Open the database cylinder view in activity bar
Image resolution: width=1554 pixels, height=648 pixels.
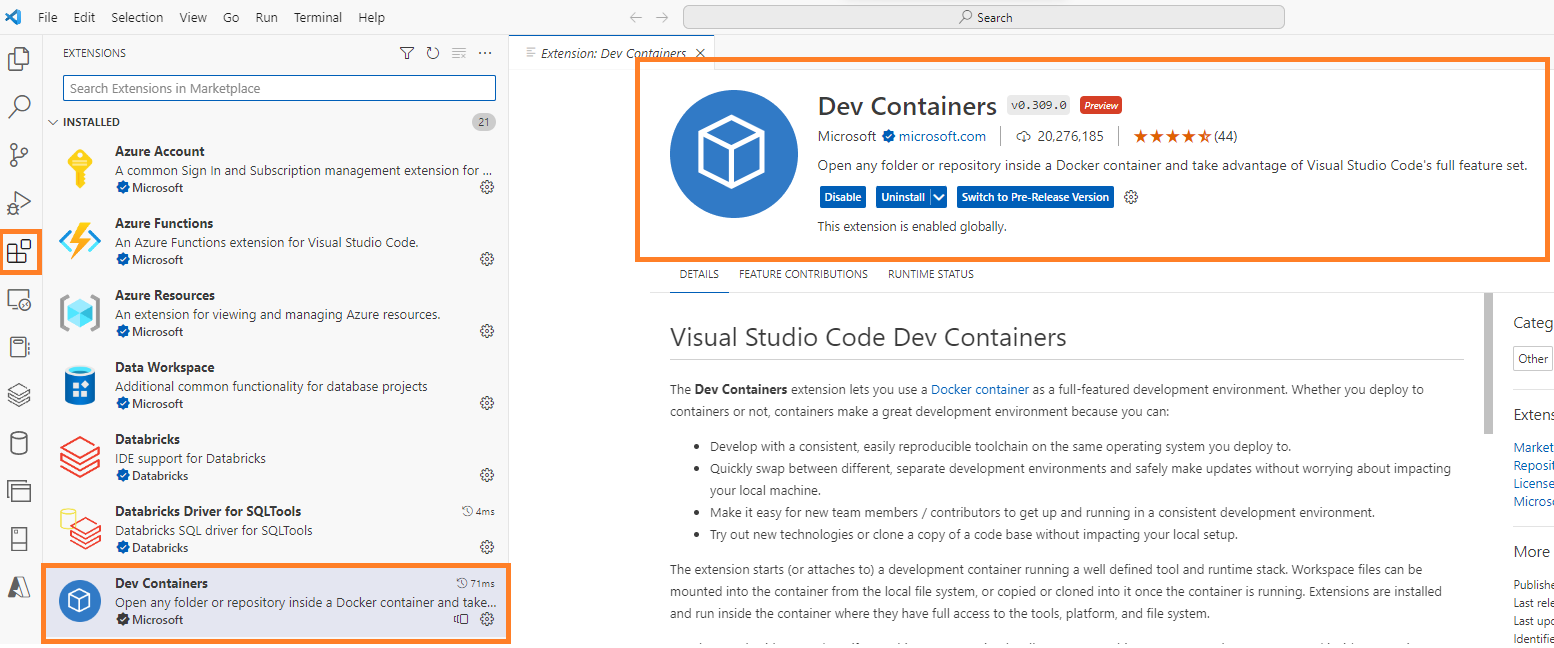pyautogui.click(x=19, y=443)
